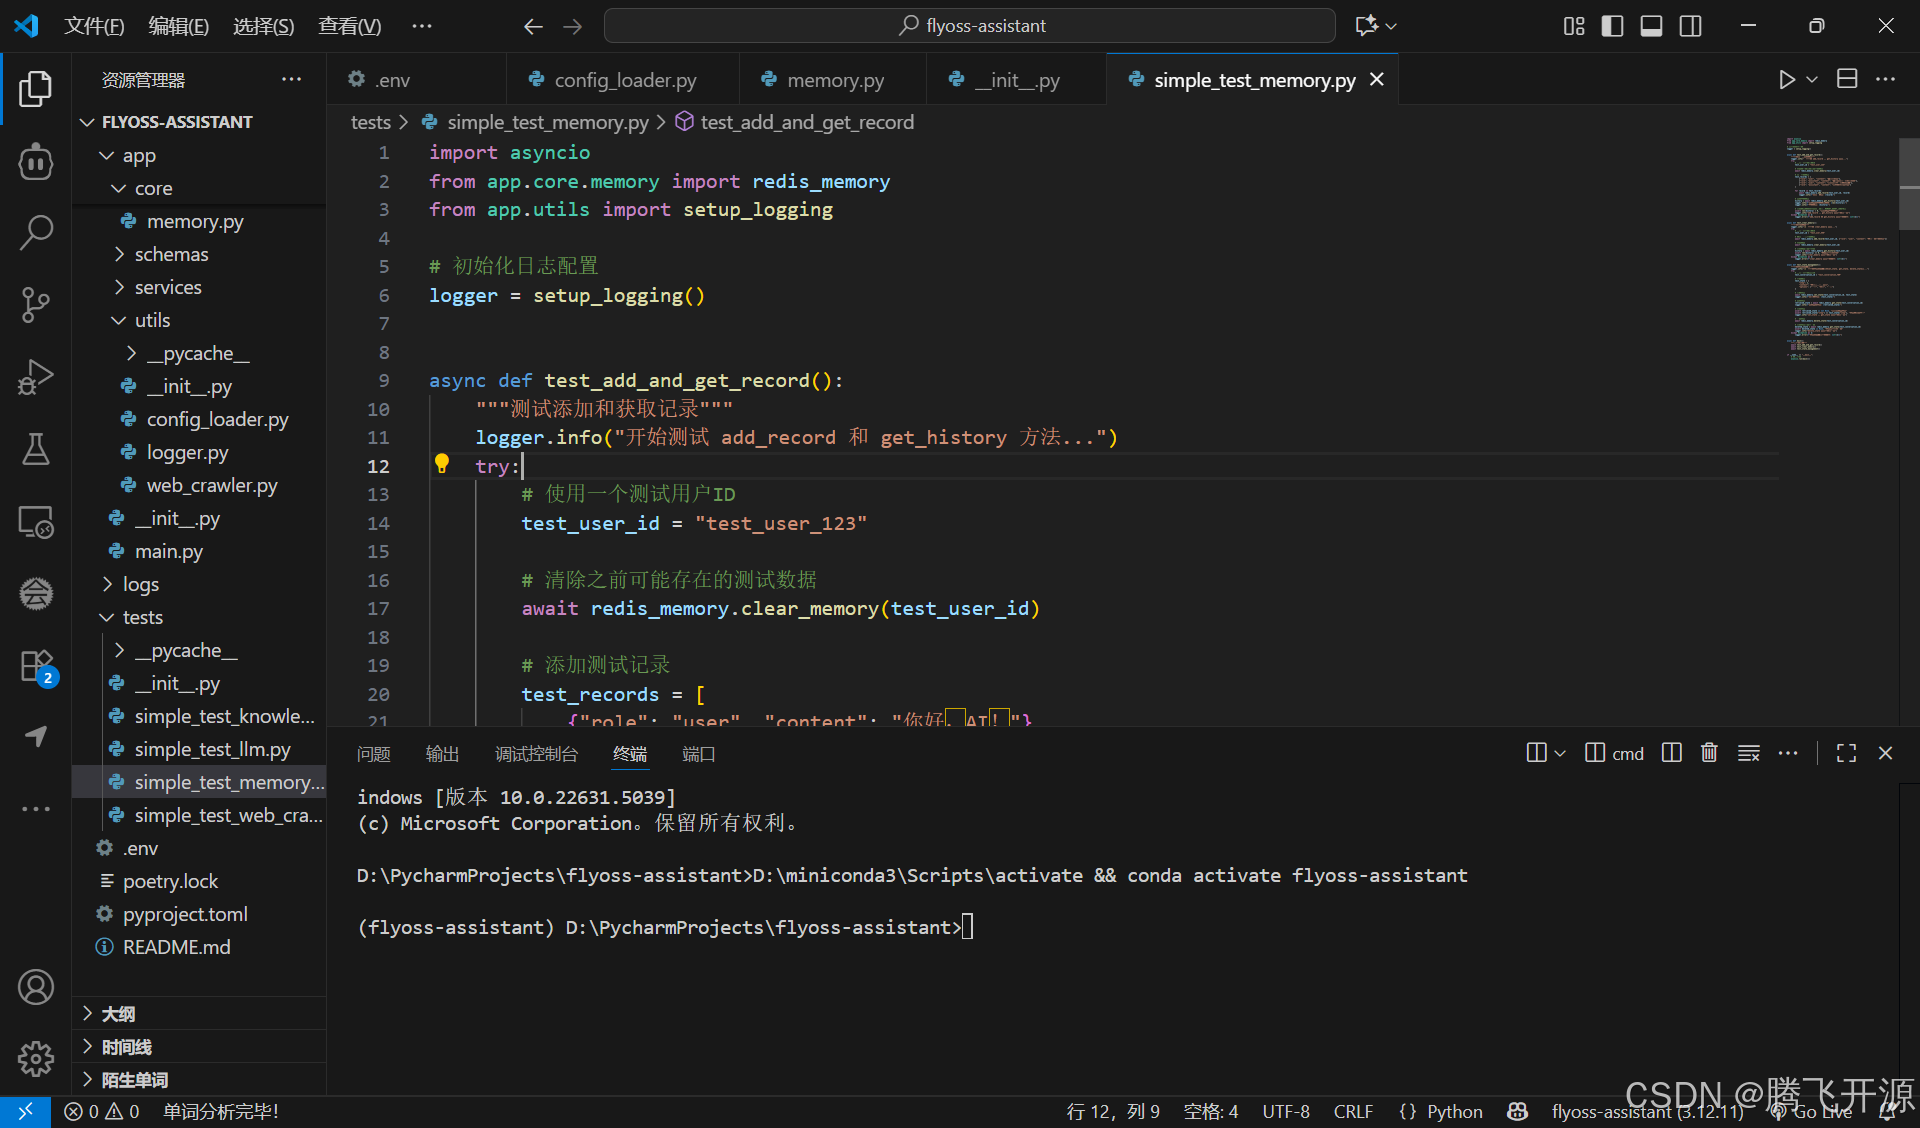Open the Search view in activity bar
This screenshot has height=1128, width=1920.
click(36, 232)
